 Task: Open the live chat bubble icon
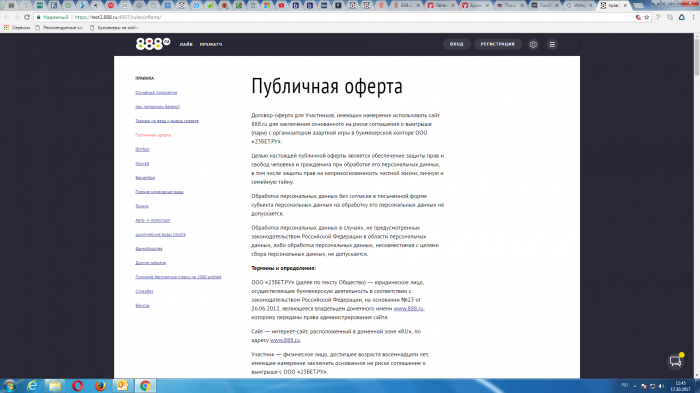tap(676, 361)
